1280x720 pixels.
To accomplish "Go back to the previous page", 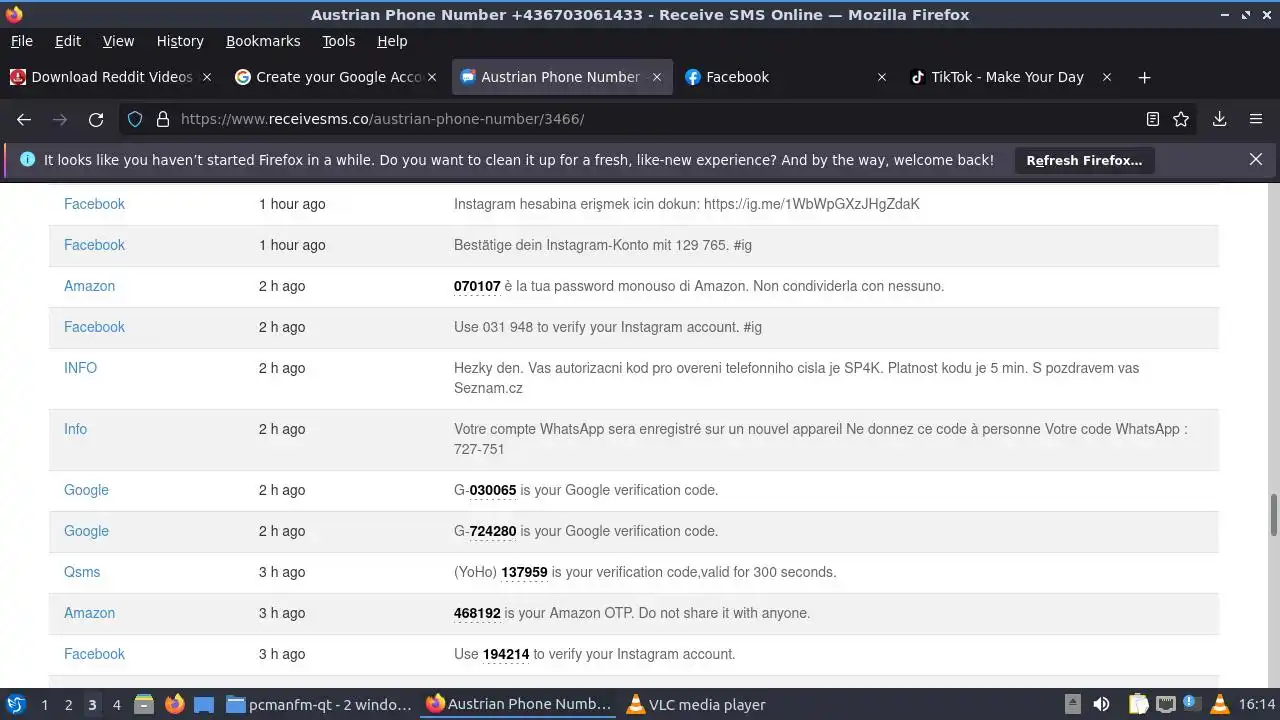I will [x=24, y=119].
